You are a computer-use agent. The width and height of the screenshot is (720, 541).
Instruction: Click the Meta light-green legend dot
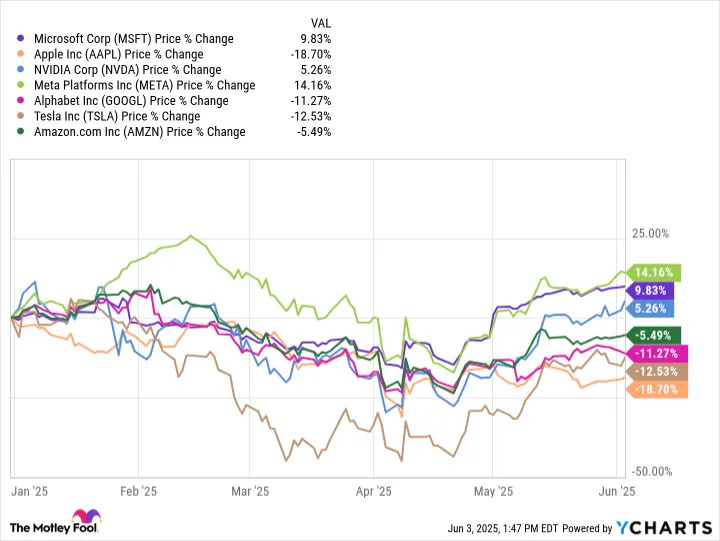pos(20,85)
